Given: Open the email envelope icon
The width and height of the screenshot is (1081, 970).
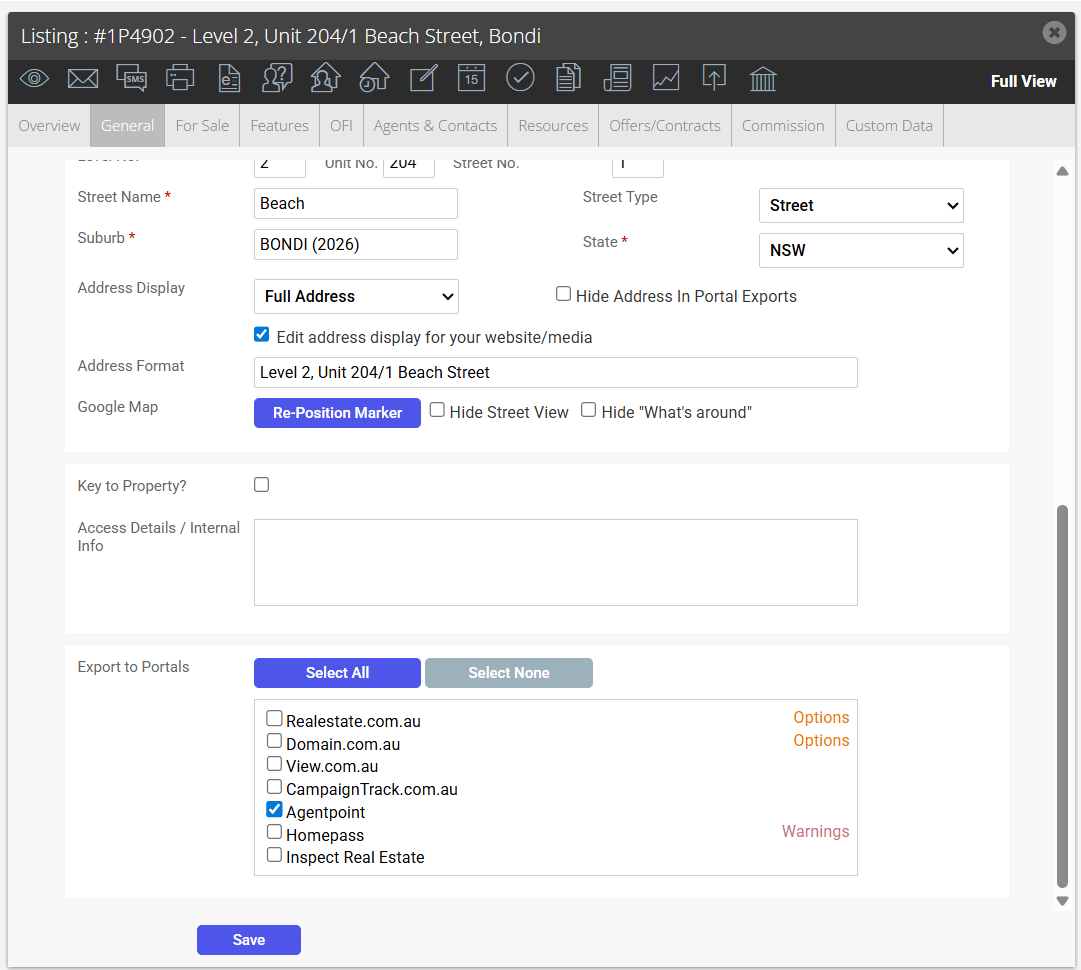Looking at the screenshot, I should [x=83, y=79].
